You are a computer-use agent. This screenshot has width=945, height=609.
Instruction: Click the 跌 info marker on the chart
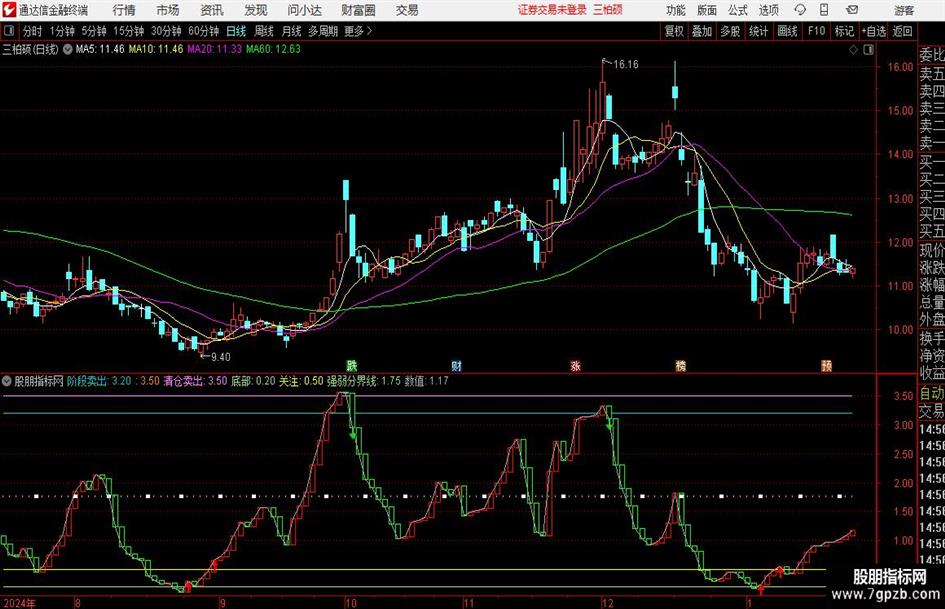(351, 365)
